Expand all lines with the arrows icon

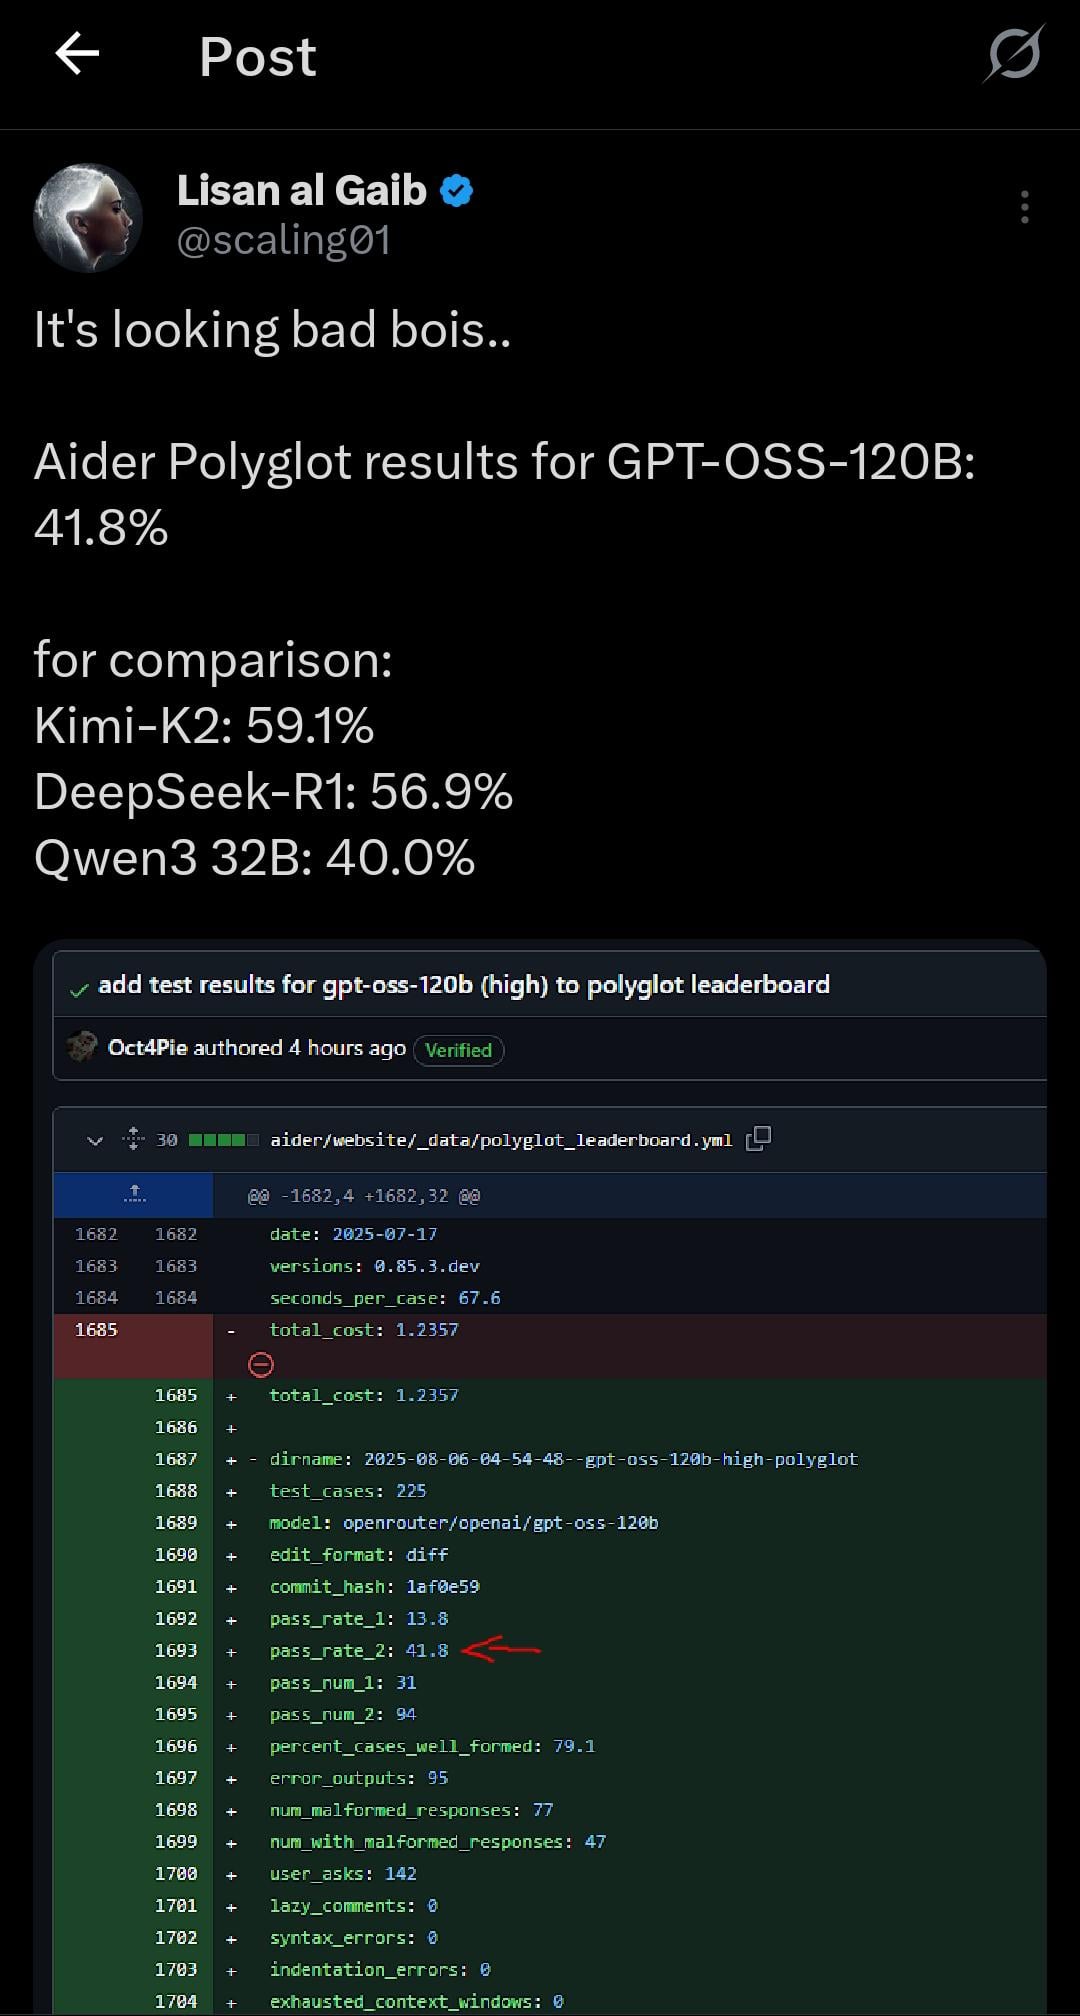(x=133, y=1139)
